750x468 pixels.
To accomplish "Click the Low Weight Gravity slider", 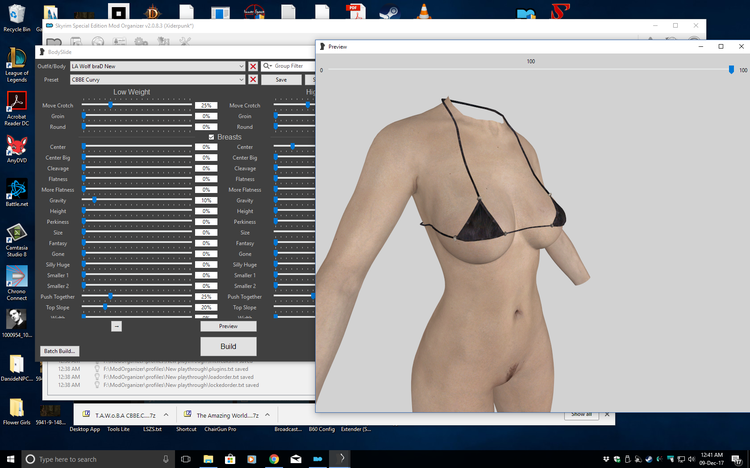I will coord(137,200).
